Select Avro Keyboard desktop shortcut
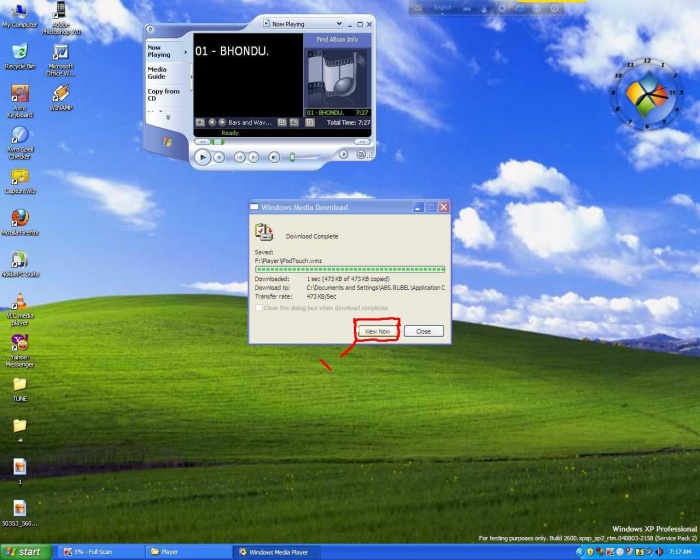This screenshot has width=700, height=560. (20, 101)
